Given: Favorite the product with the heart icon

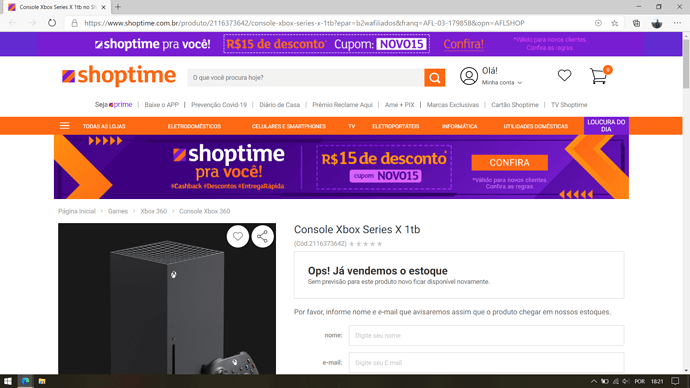Looking at the screenshot, I should (238, 237).
